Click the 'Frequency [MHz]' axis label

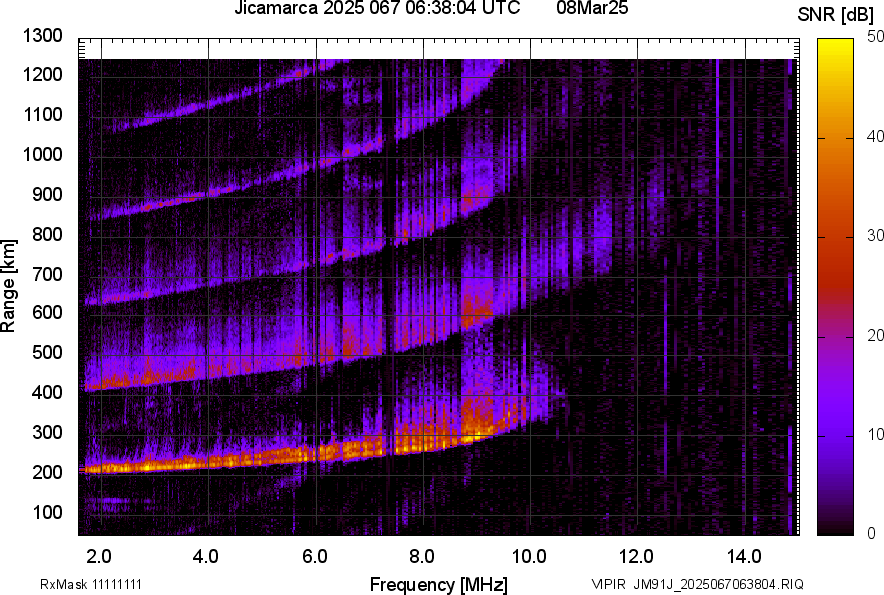click(x=439, y=585)
